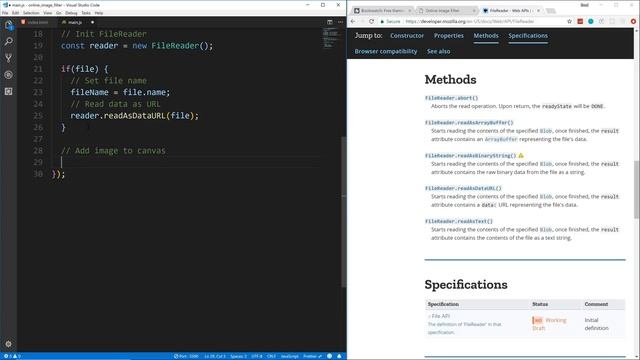Click the Ln/Col cursor position indicator
640x360 pixels.
pyautogui.click(x=215, y=356)
